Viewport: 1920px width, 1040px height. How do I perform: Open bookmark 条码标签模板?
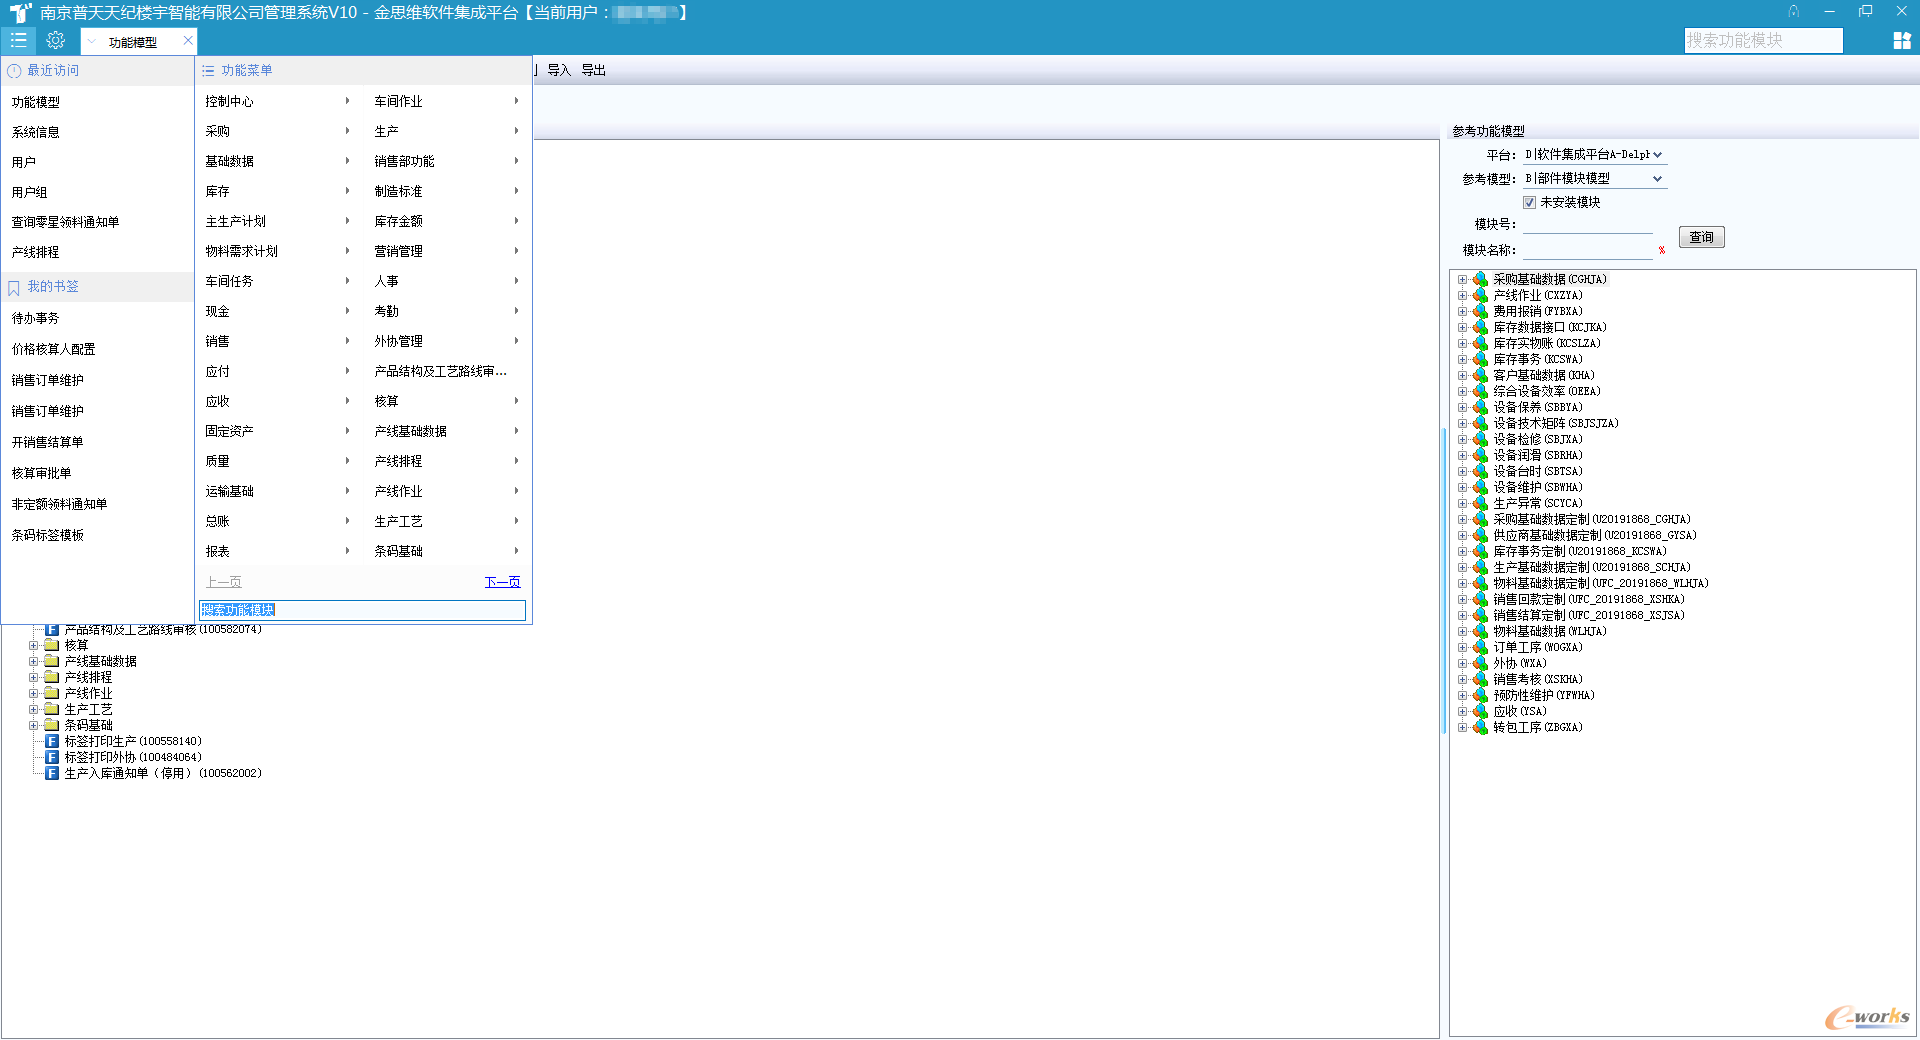pyautogui.click(x=47, y=535)
